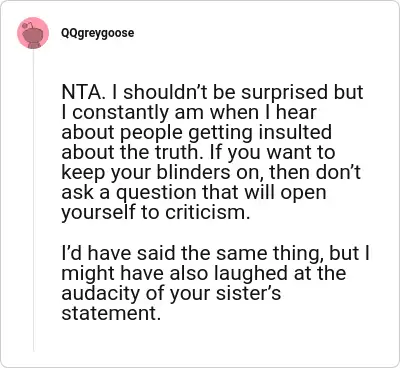Open QQgreygoose's pink Snoo avatar

pyautogui.click(x=33, y=33)
